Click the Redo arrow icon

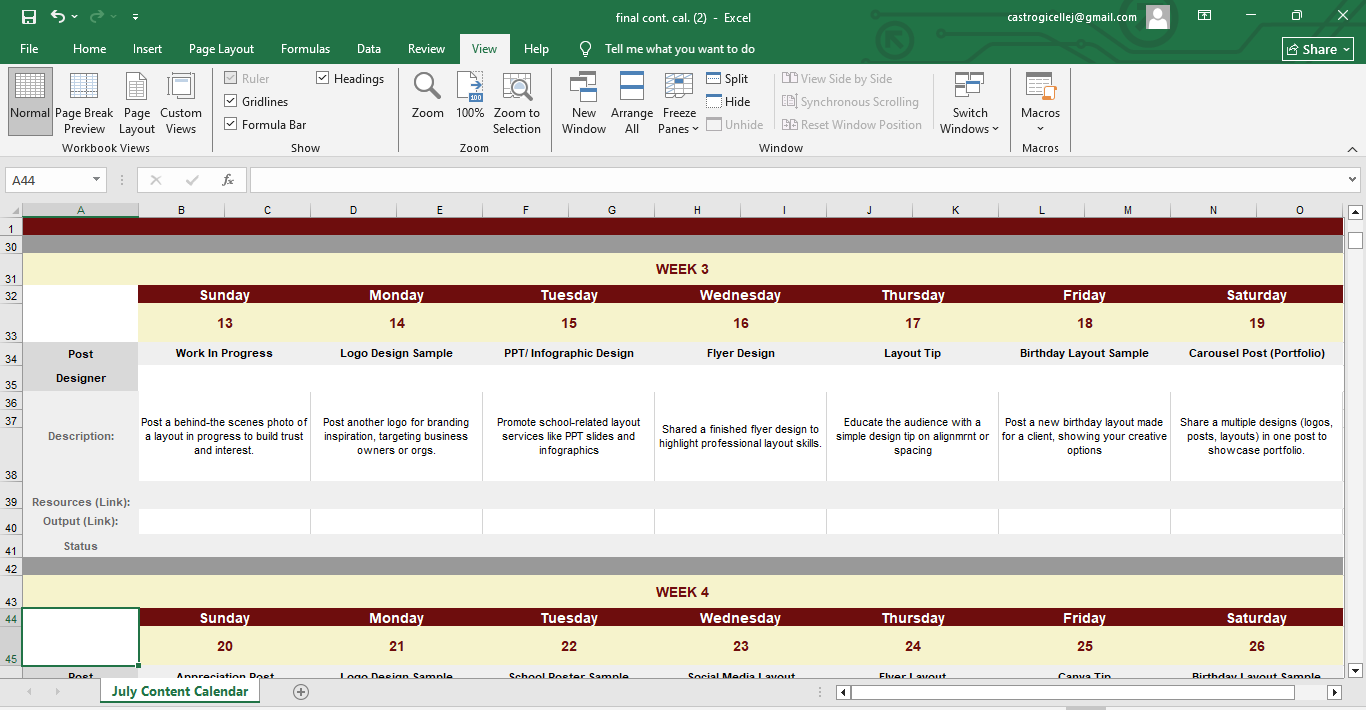[x=97, y=17]
